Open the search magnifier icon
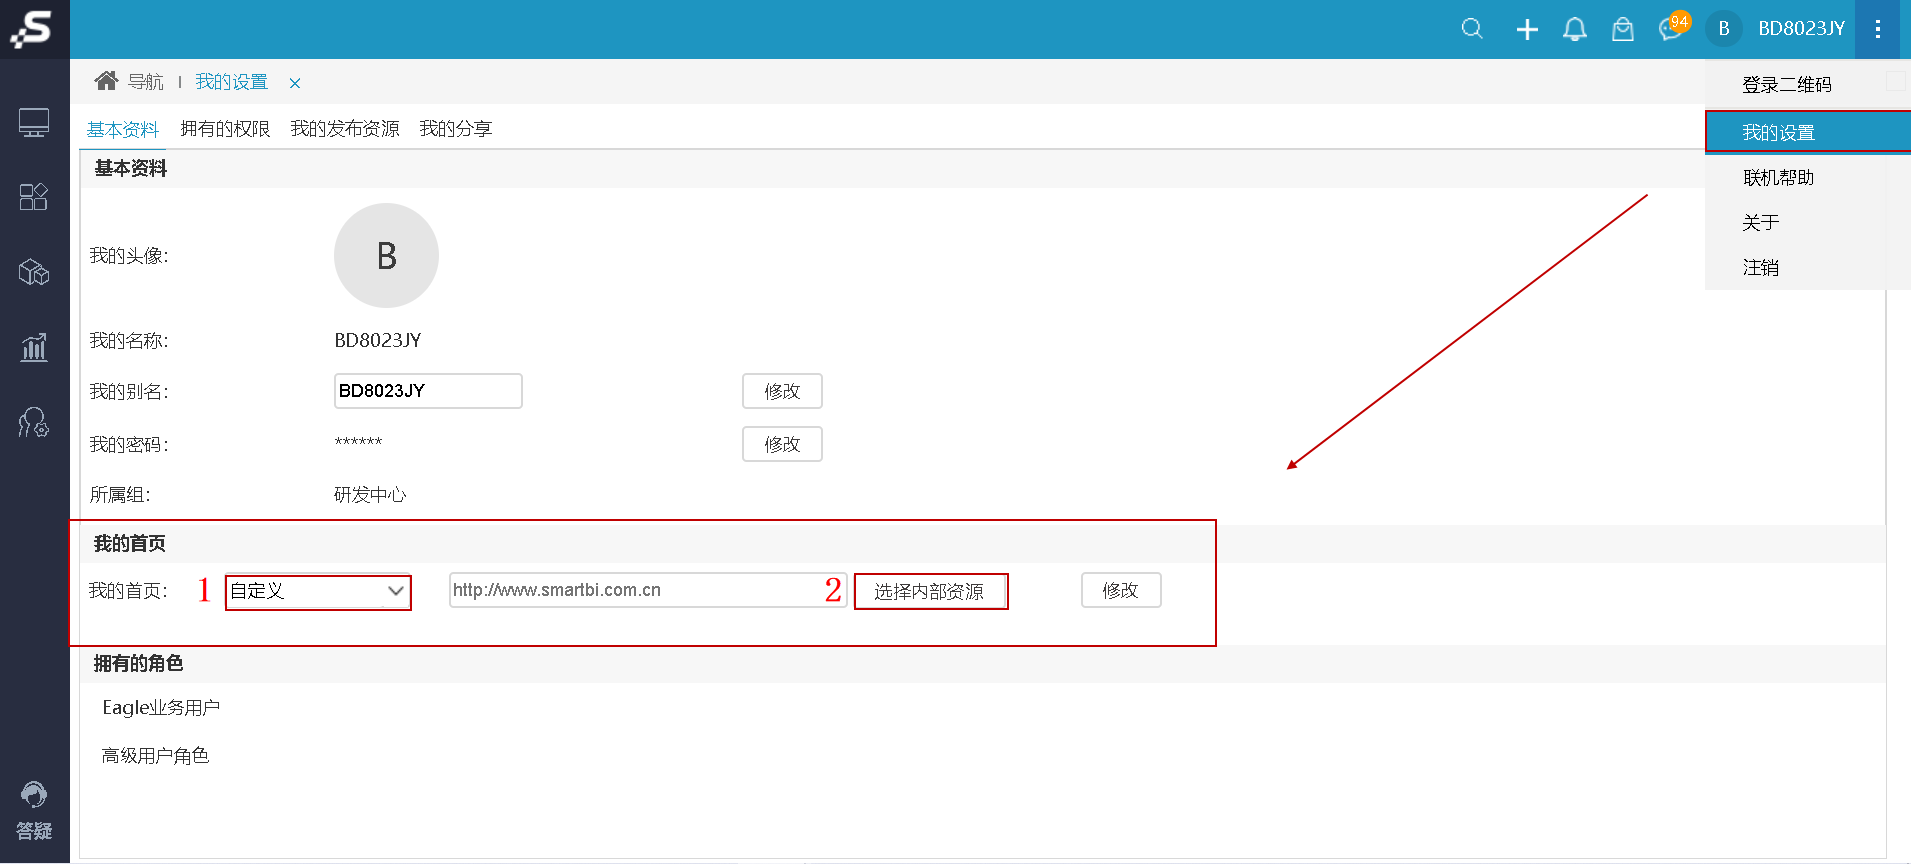1911x864 pixels. pos(1472,29)
